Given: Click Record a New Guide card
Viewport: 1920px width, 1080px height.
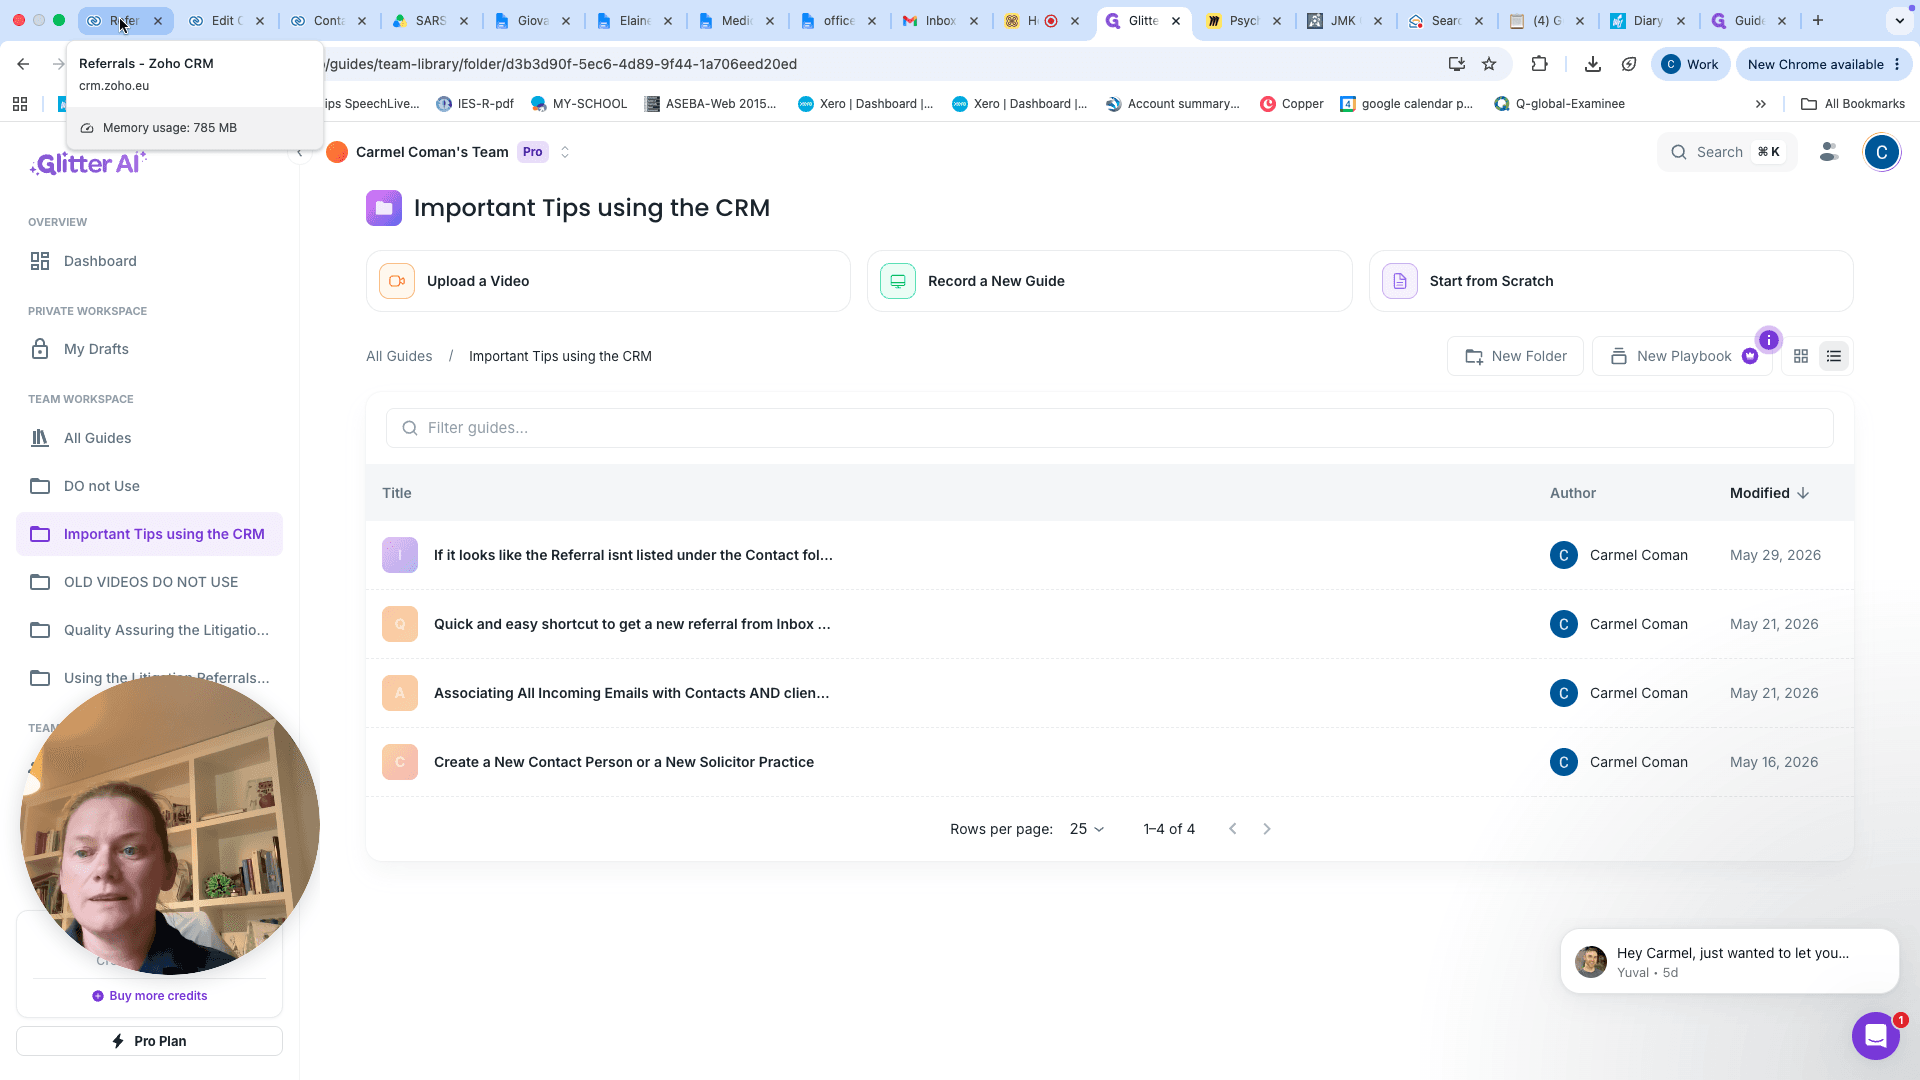Looking at the screenshot, I should tap(1109, 281).
